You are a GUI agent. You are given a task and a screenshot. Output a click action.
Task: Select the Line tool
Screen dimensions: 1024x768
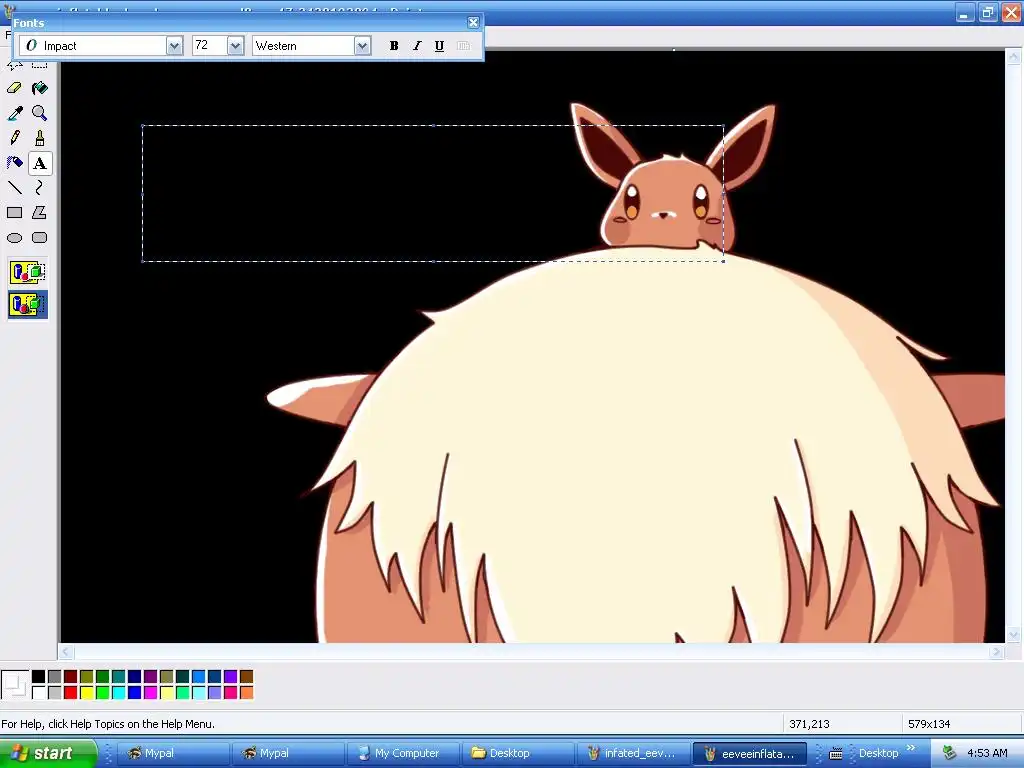14,188
